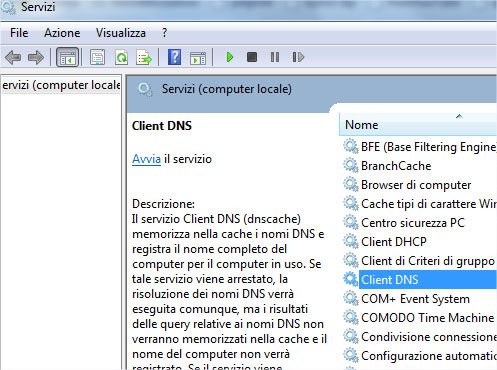Select the COMODO Time Machine service
Screen dimensions: 497x370
tap(428, 318)
